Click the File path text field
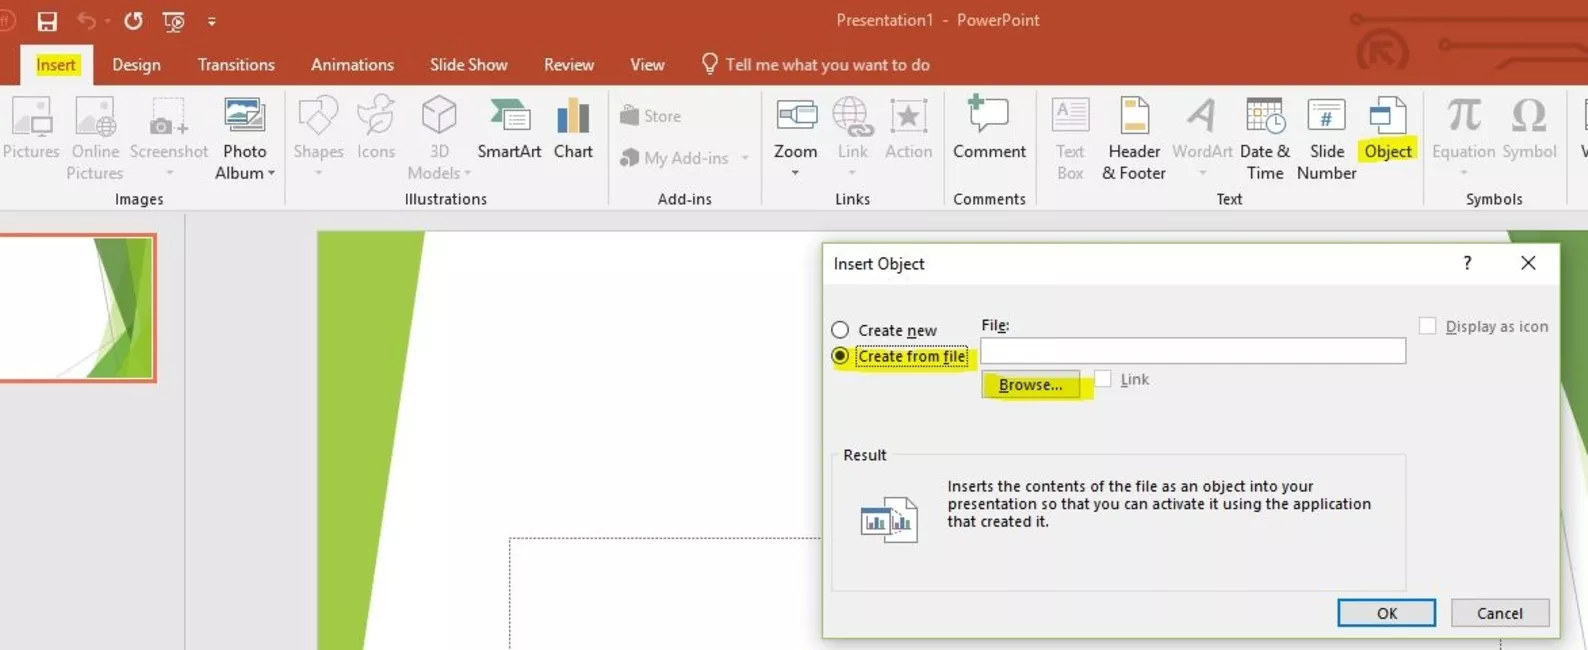 click(1192, 351)
